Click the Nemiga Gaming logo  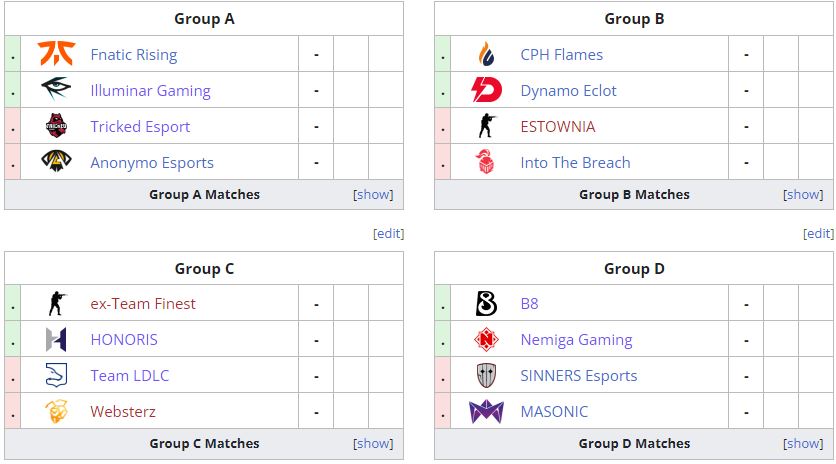485,340
